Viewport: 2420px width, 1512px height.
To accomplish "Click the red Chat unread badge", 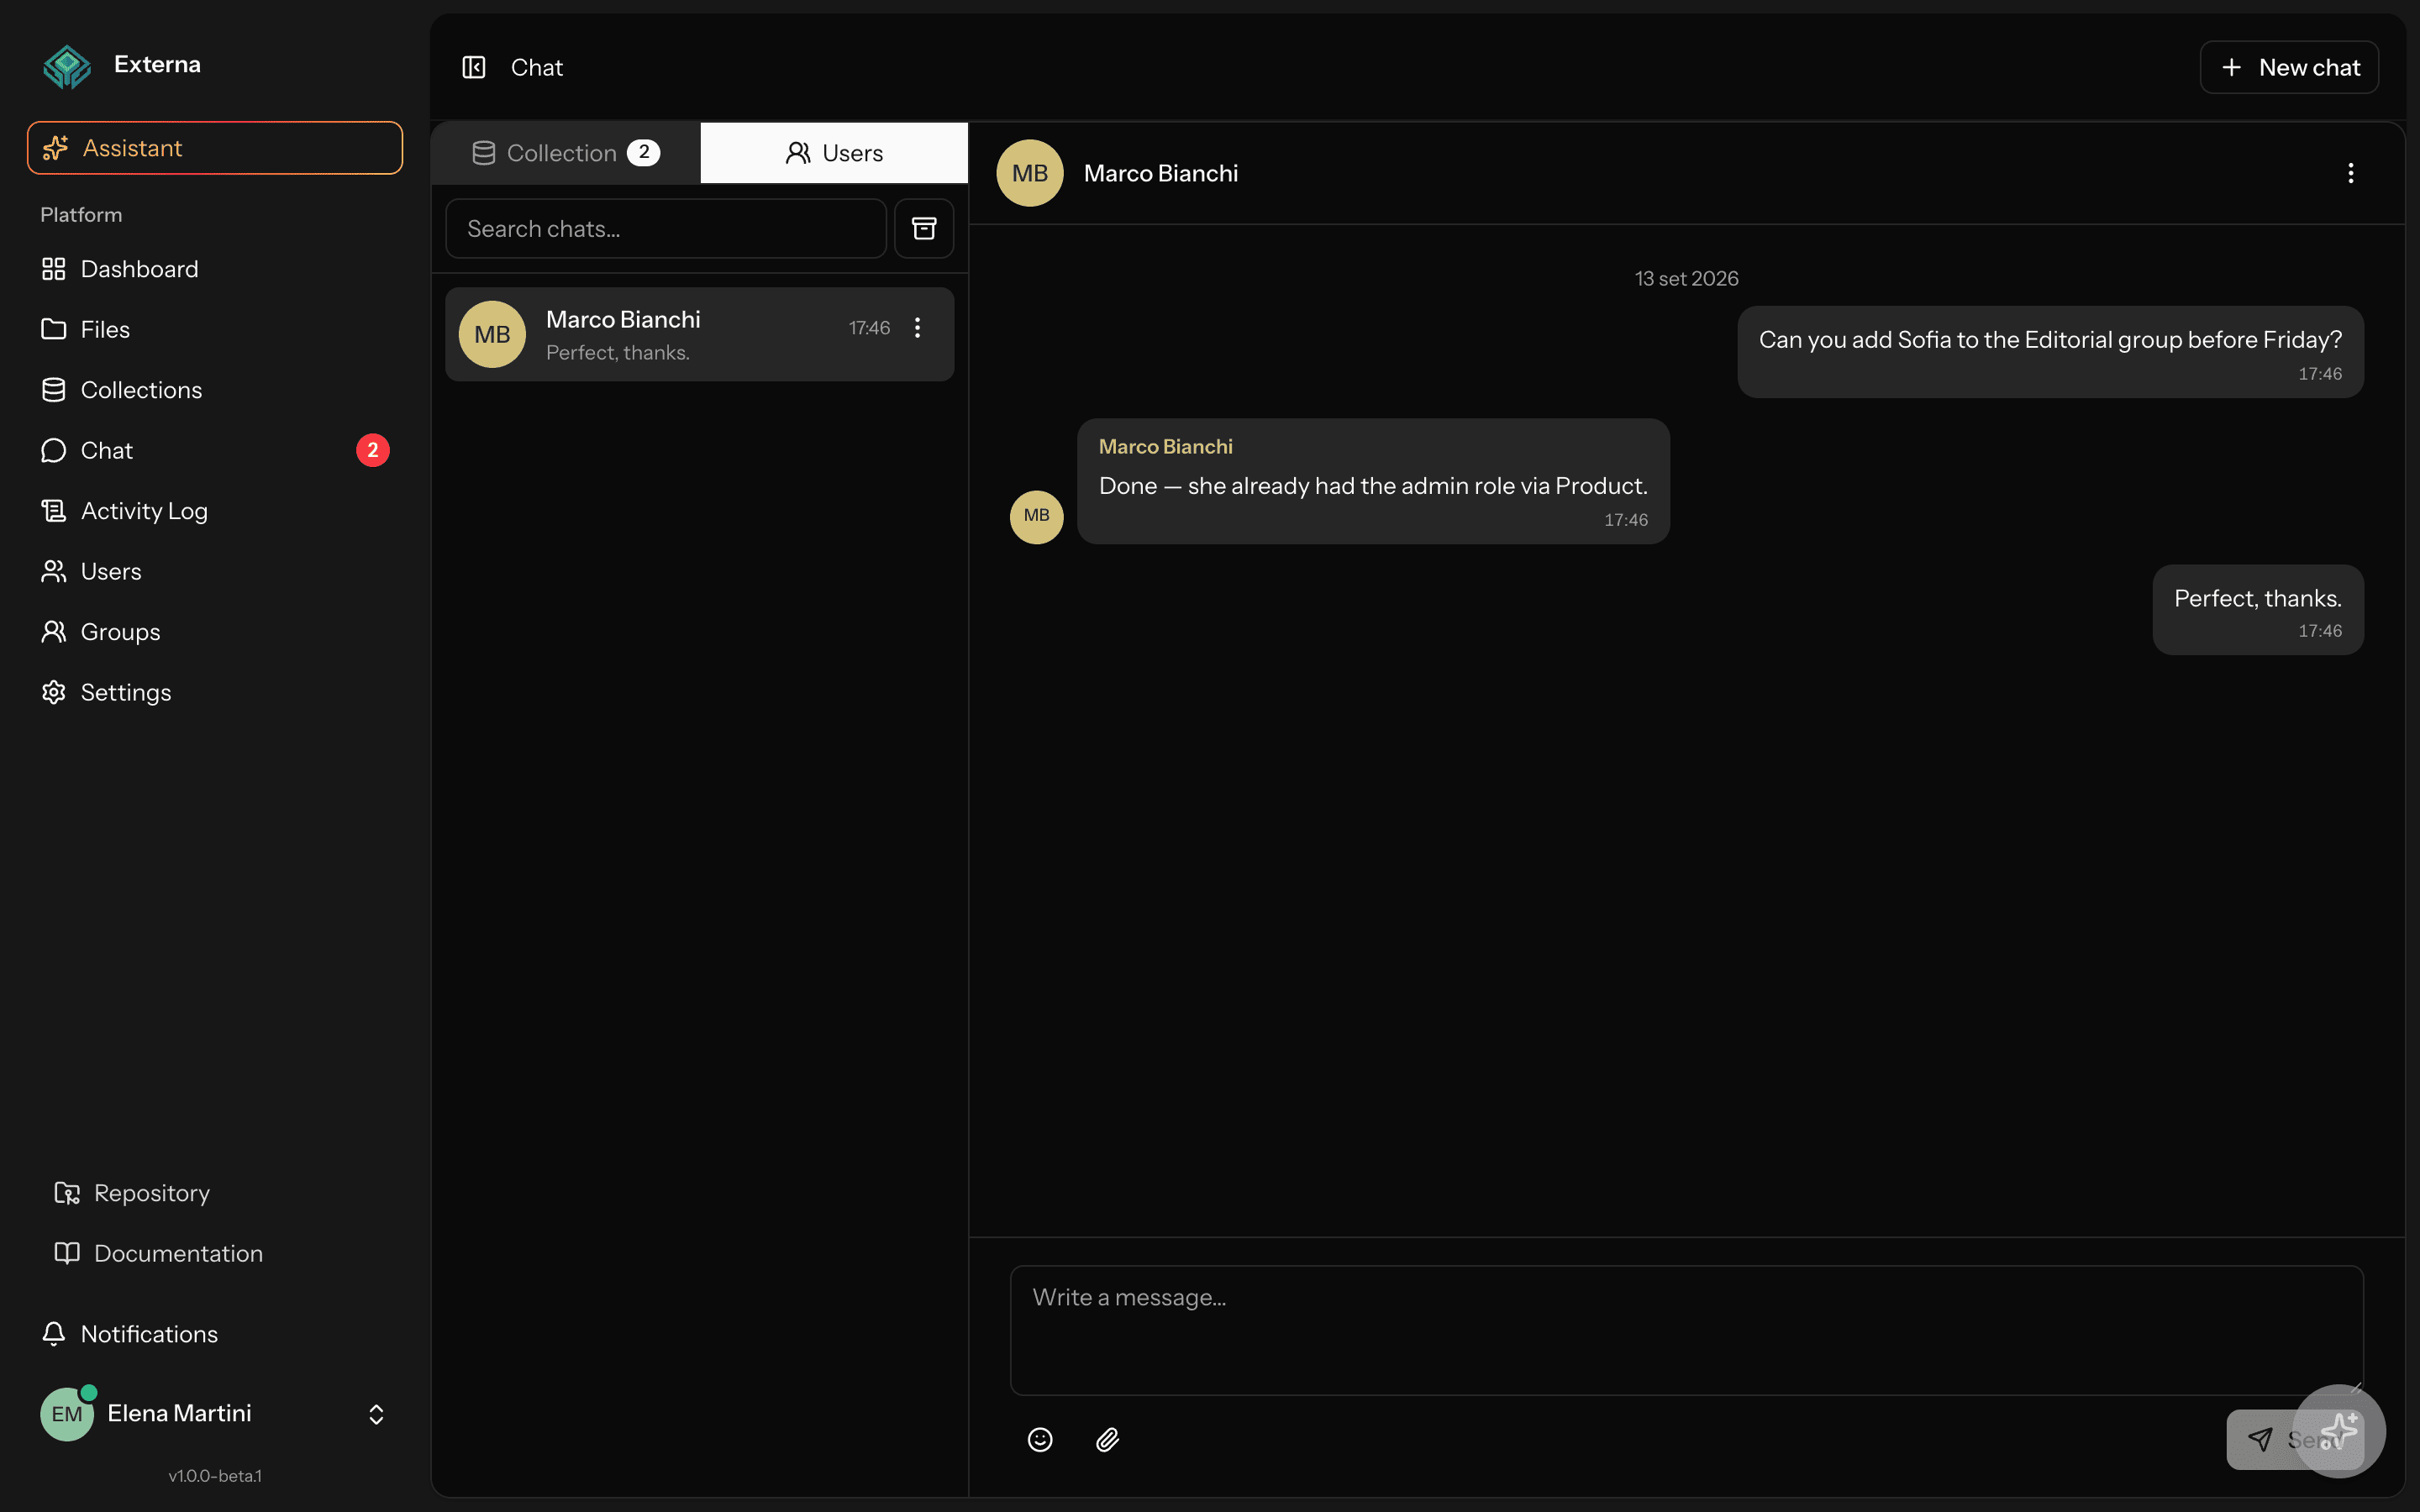I will point(373,450).
